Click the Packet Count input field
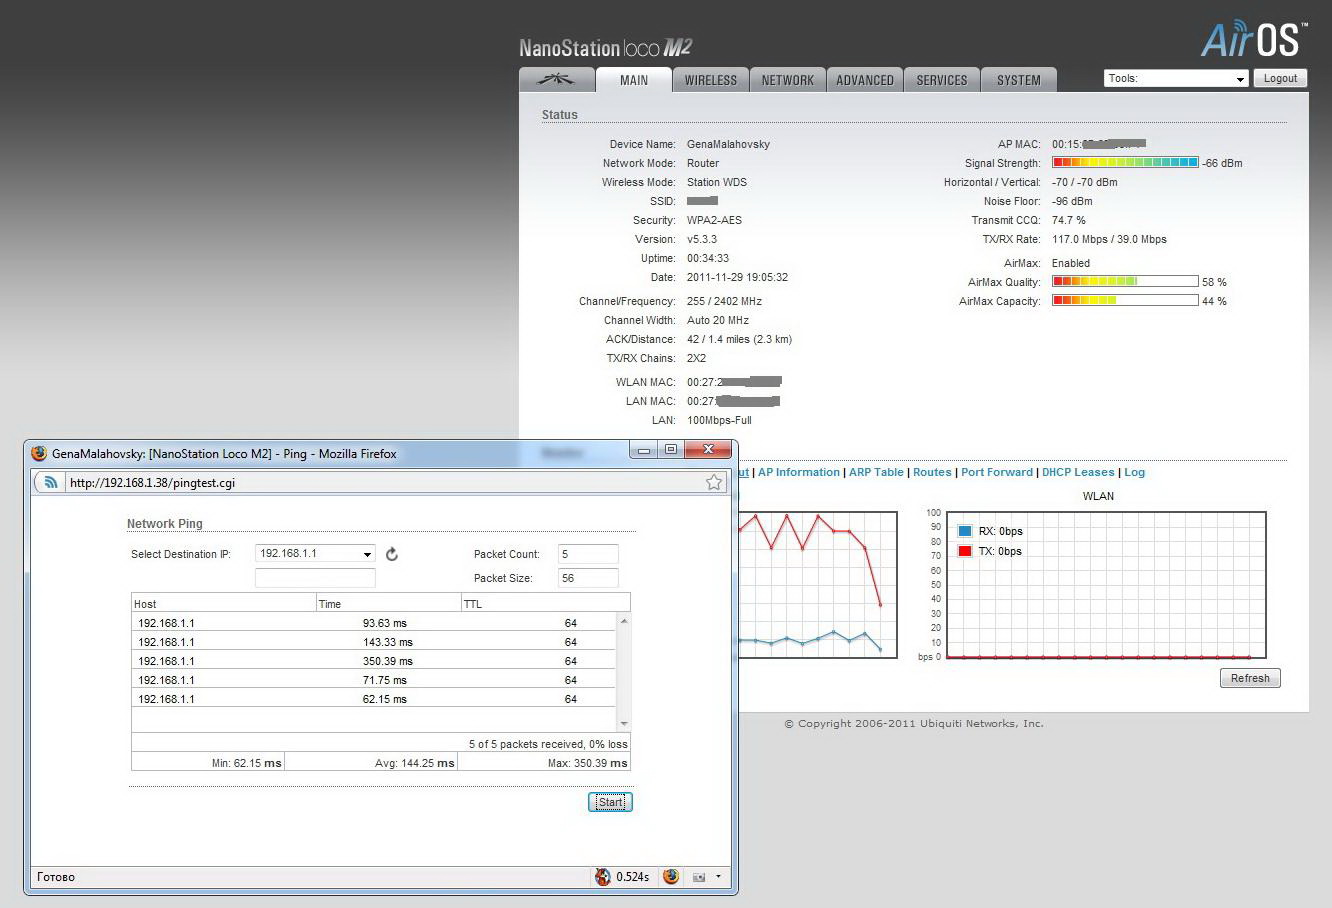 (588, 554)
